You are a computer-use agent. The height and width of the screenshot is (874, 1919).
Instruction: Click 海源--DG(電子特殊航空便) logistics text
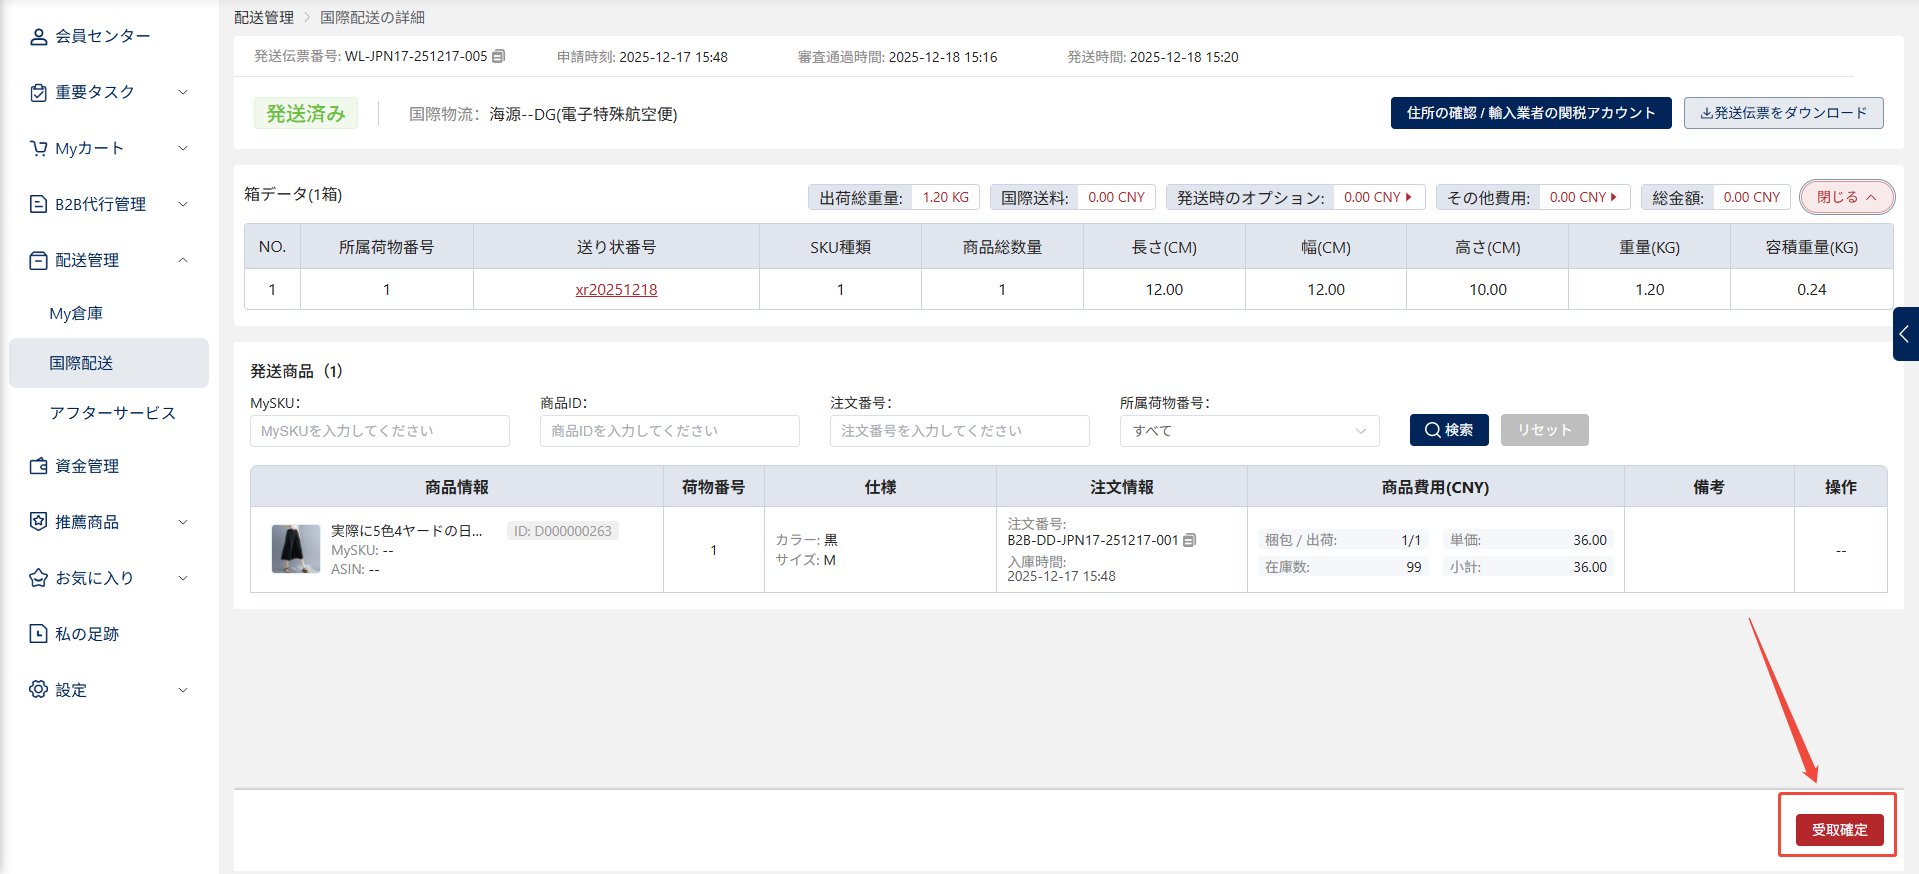583,115
